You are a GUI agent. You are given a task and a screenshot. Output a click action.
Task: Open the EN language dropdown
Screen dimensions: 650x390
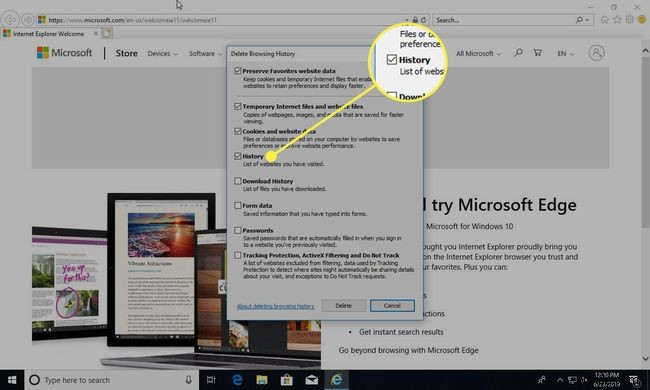point(566,53)
